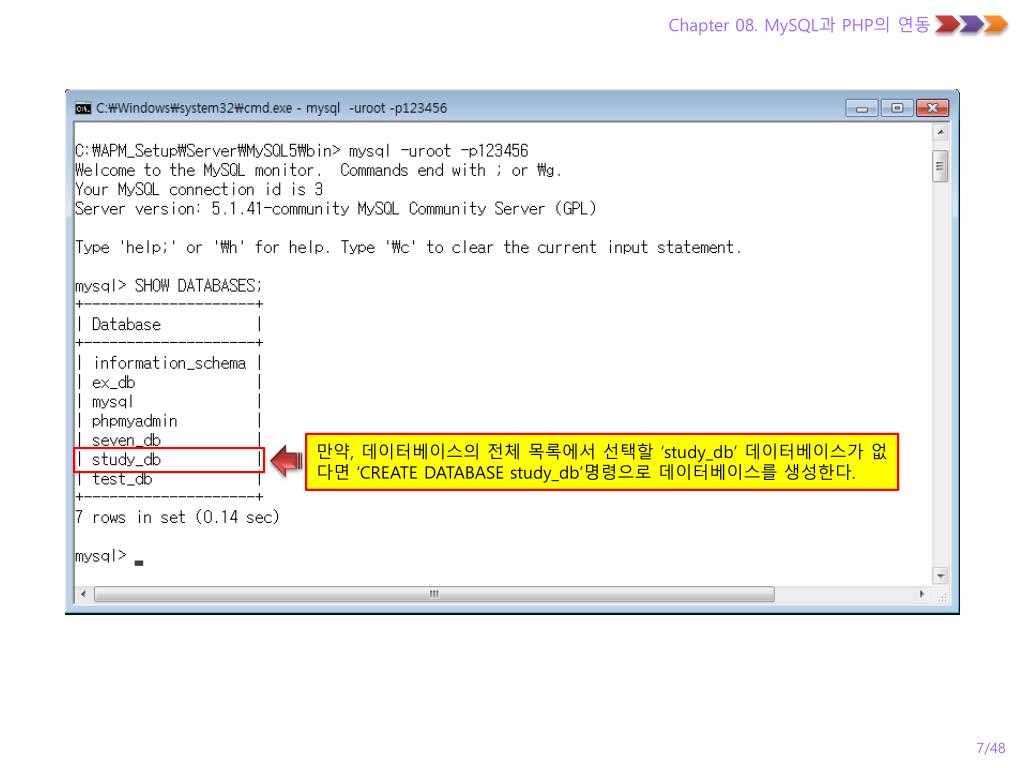The width and height of the screenshot is (1024, 768).
Task: Click the vertical scrollbar thumb
Action: 940,167
